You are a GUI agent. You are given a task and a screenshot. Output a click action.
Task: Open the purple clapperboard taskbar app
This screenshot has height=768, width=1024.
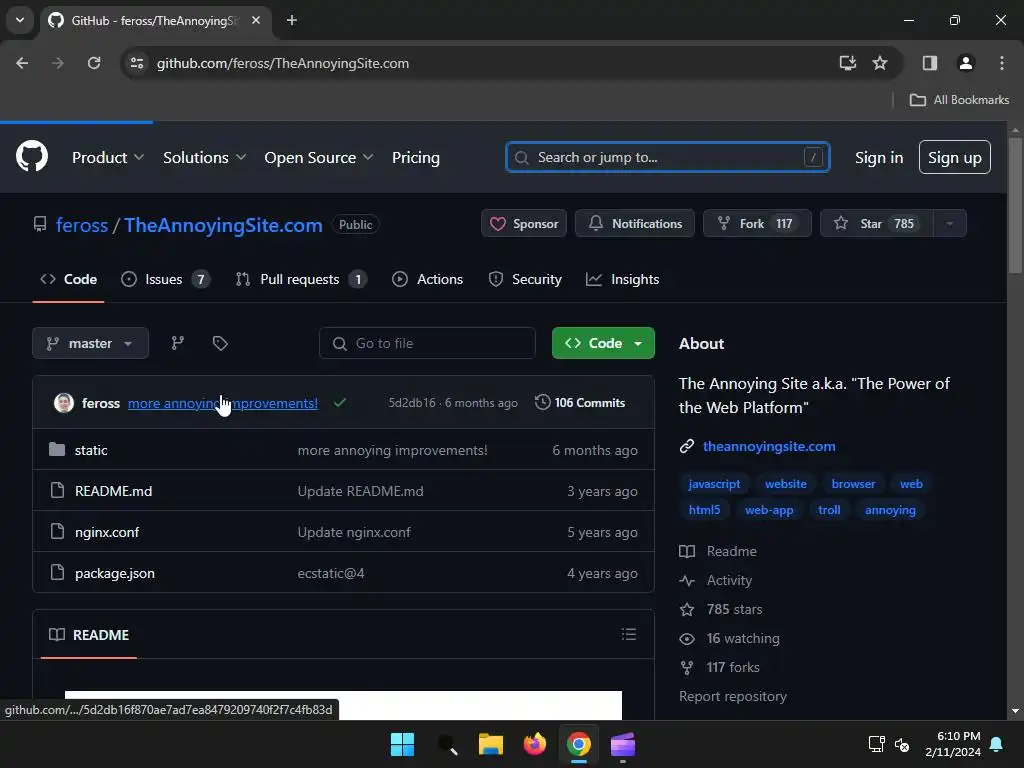click(x=623, y=744)
